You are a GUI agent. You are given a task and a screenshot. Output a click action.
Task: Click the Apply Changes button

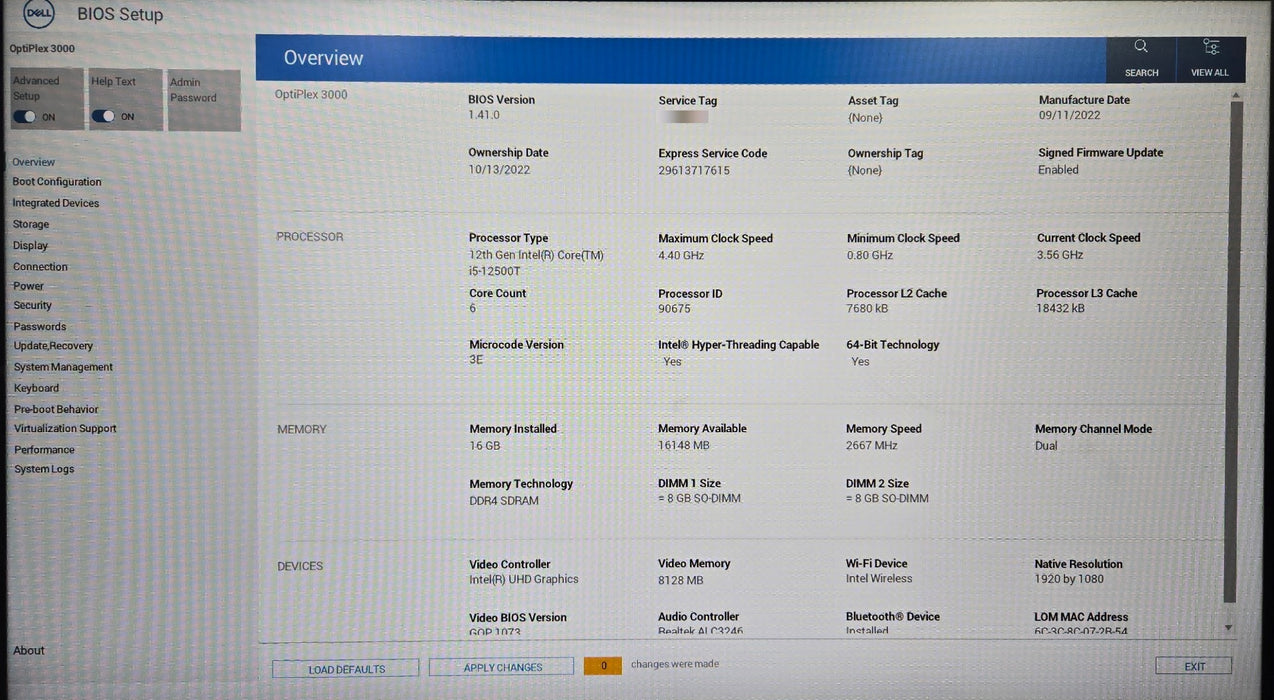[x=502, y=668]
